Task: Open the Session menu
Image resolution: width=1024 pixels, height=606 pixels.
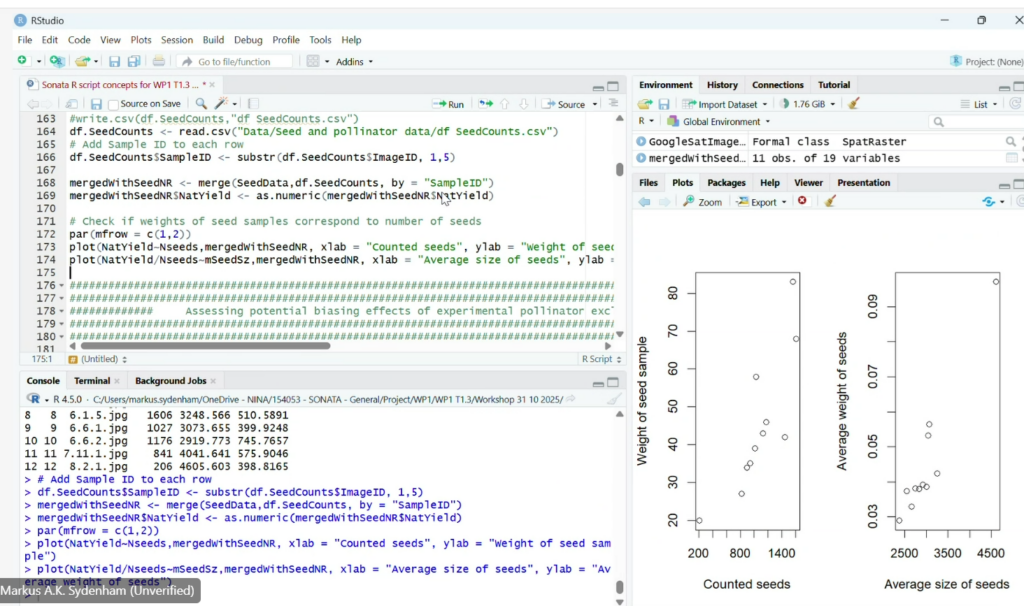Action: coord(176,40)
